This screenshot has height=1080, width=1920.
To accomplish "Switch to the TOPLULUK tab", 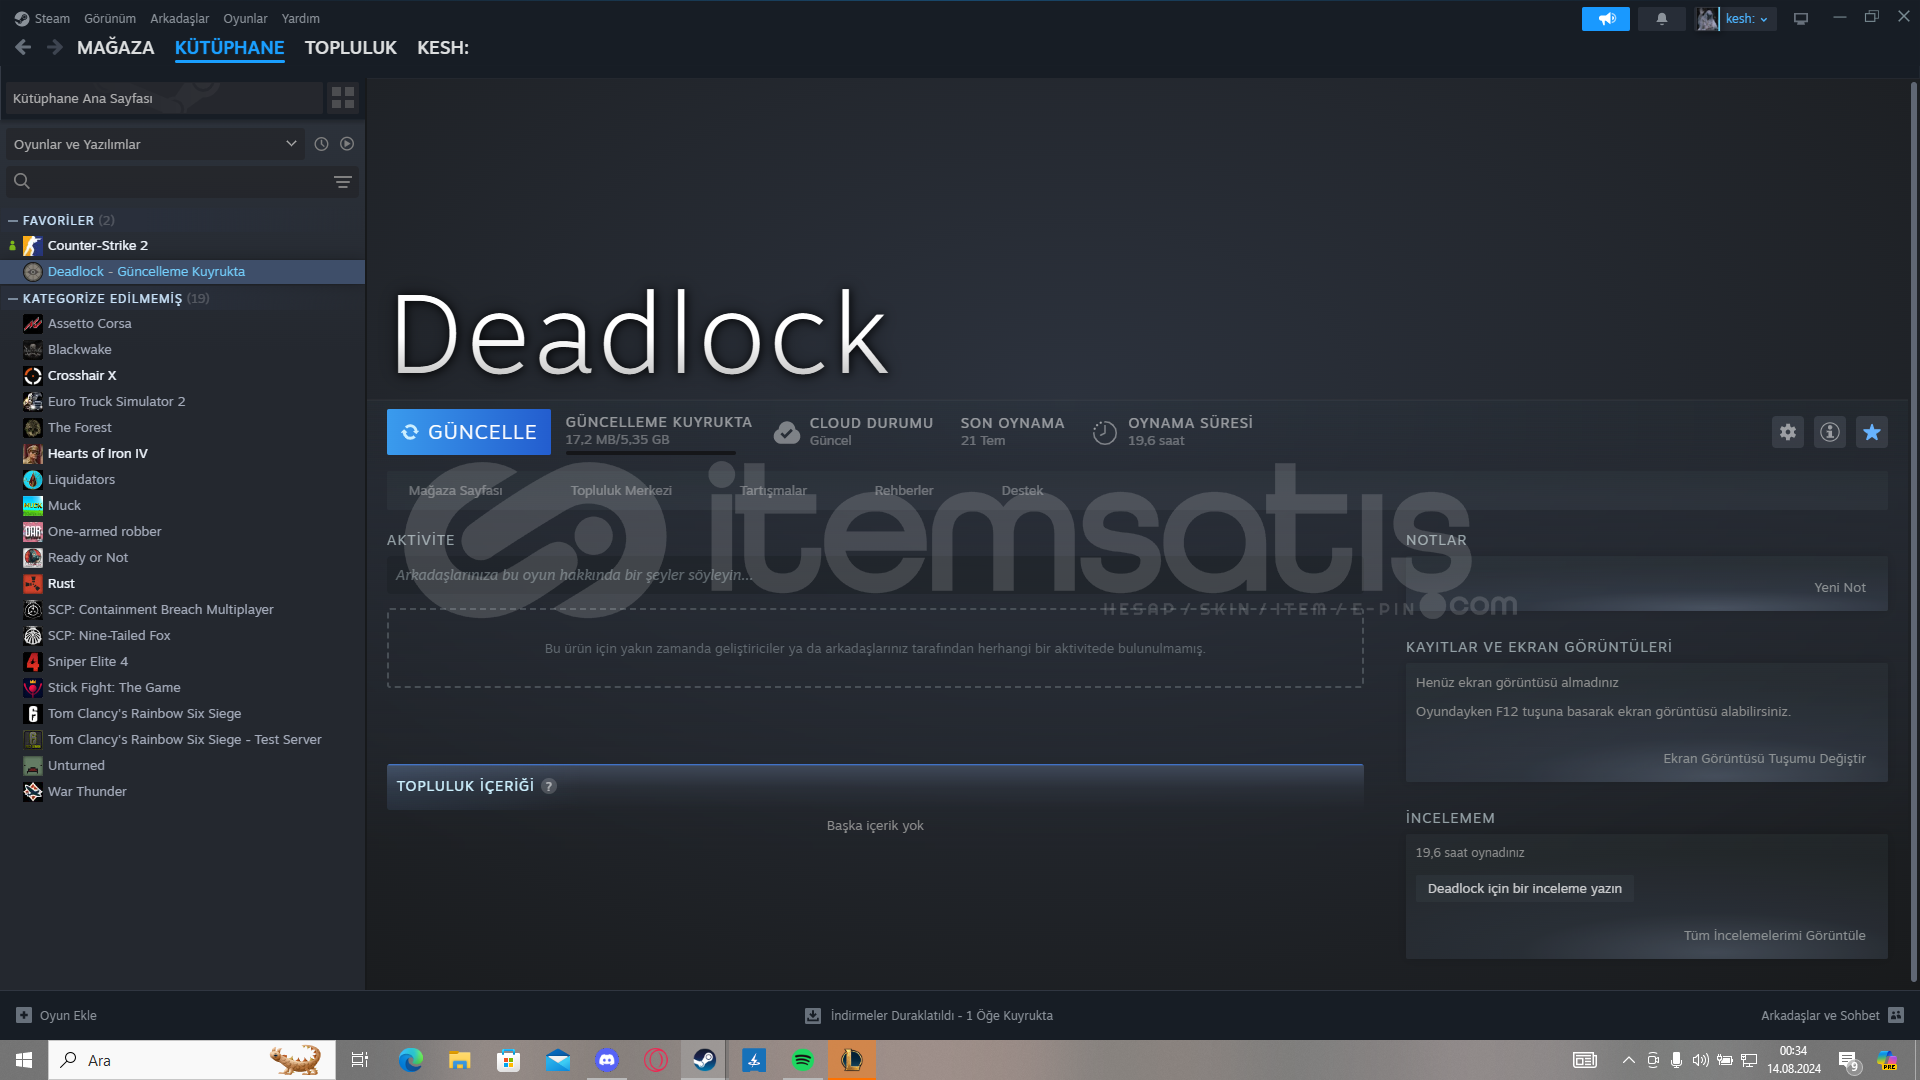I will [351, 48].
